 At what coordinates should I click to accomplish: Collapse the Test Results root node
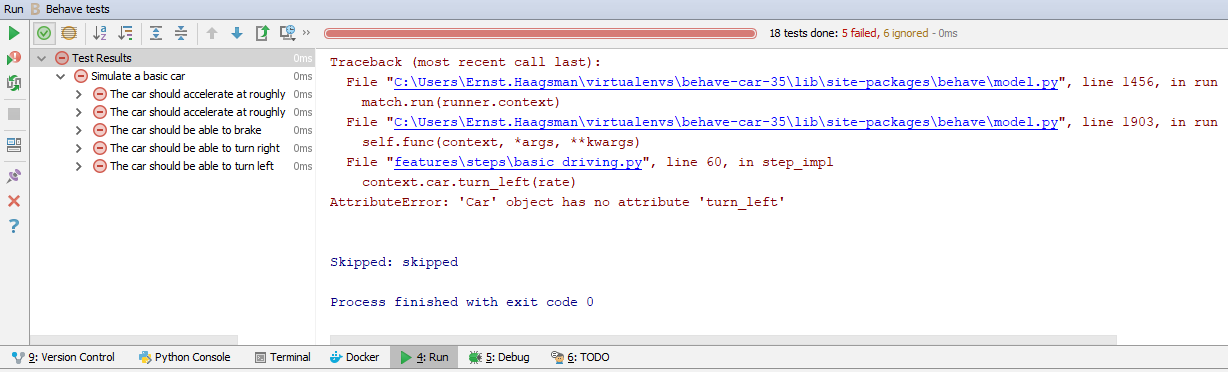(42, 58)
